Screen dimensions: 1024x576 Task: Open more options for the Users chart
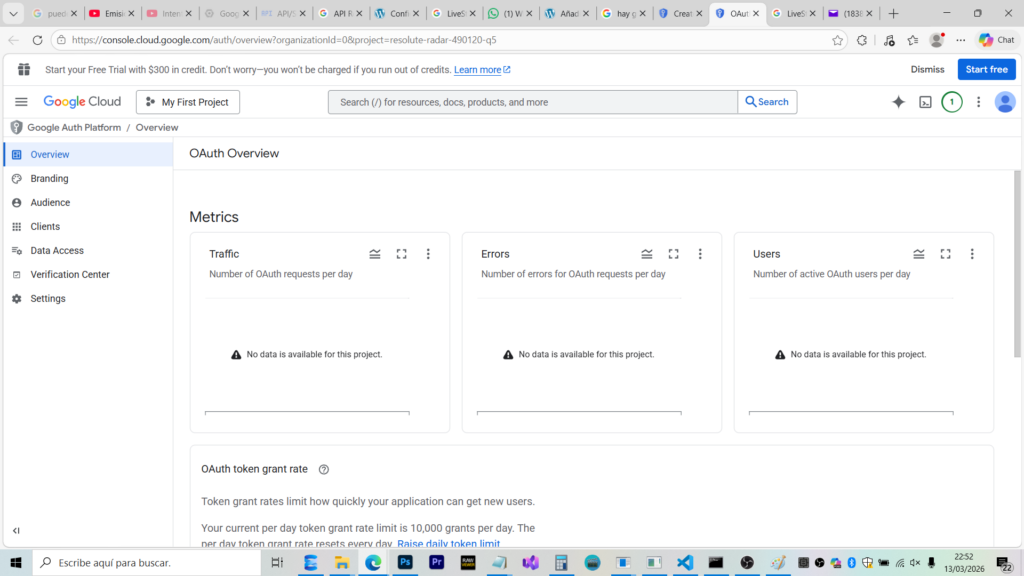tap(972, 254)
